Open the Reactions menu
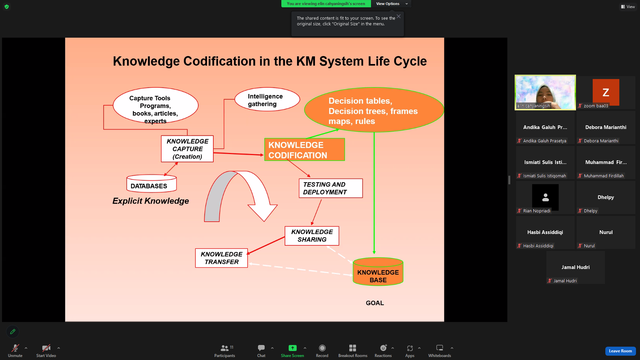Viewport: 640px width, 360px height. [383, 350]
